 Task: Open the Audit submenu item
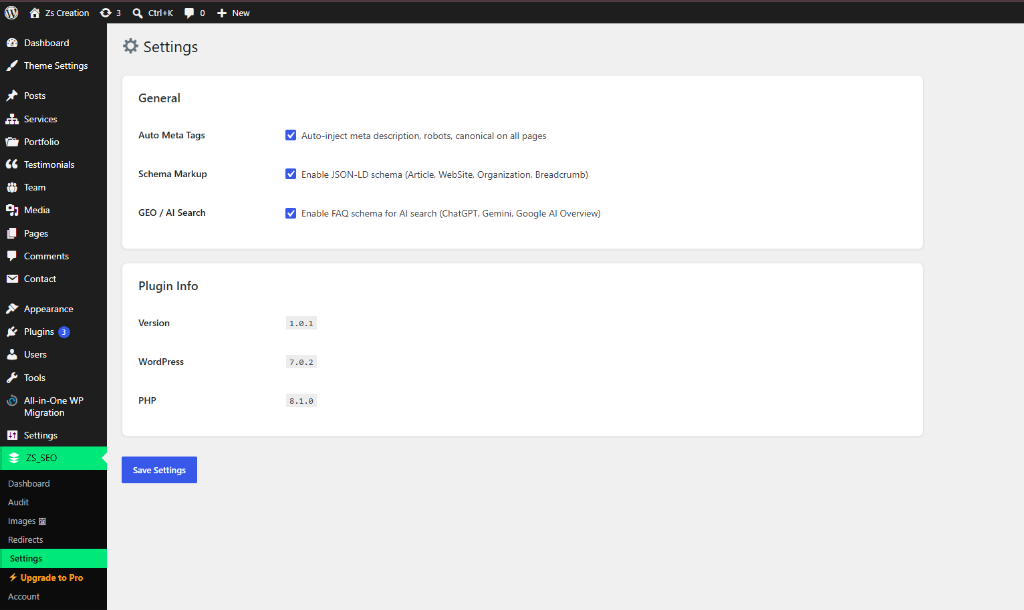pos(18,502)
